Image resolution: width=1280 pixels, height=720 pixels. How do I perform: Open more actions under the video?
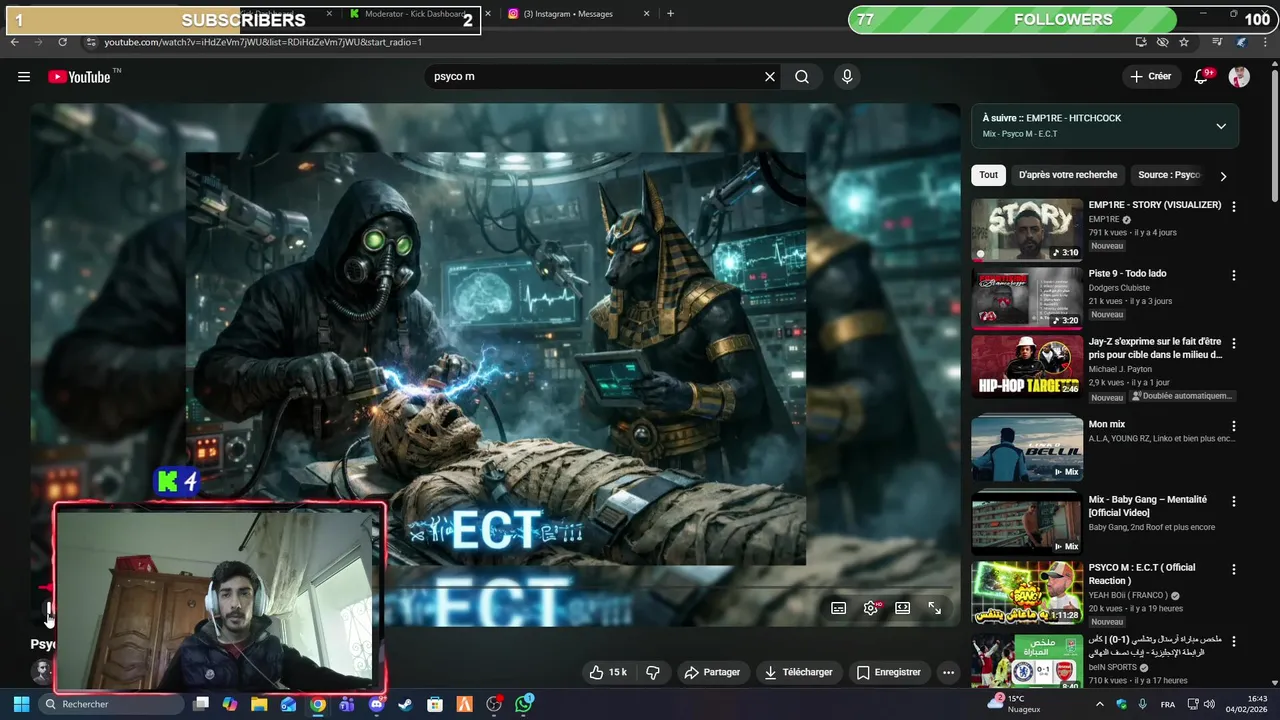(949, 673)
